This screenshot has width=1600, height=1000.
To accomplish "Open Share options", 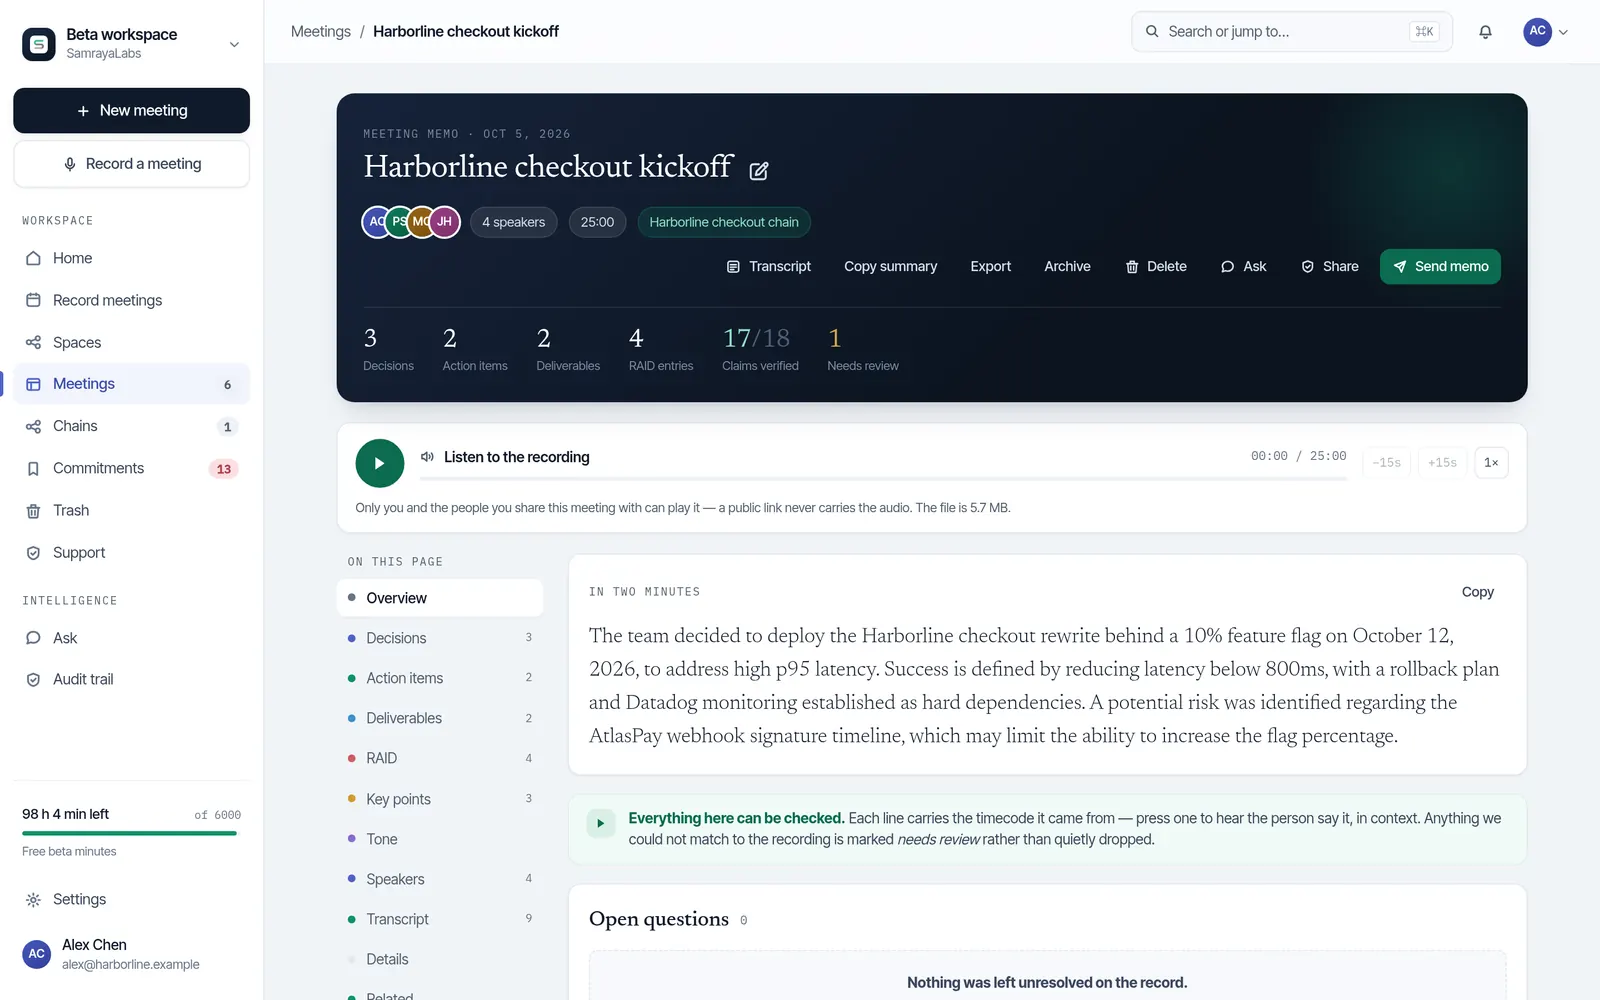I will pyautogui.click(x=1330, y=266).
